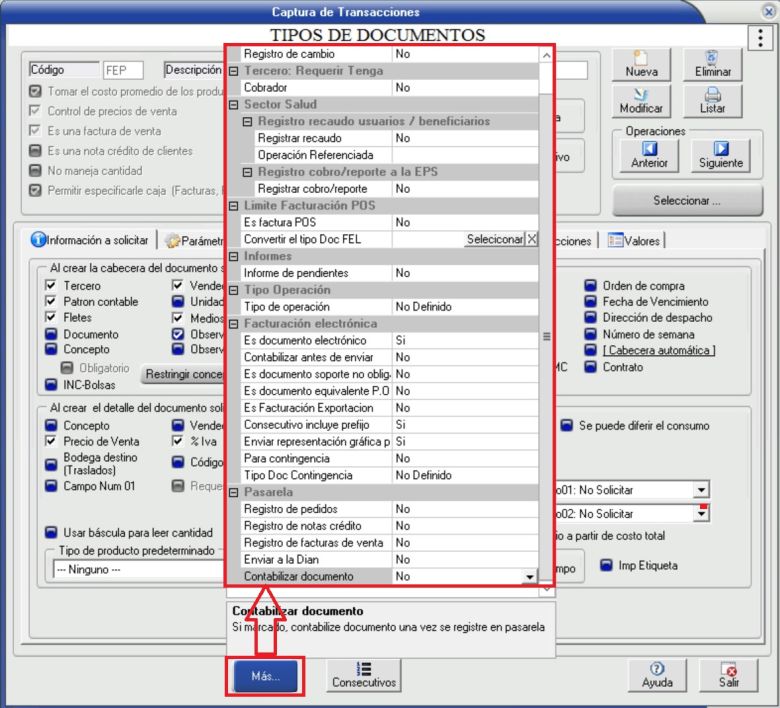780x708 pixels.
Task: Click the Seleccionar ... button
Action: [x=686, y=201]
